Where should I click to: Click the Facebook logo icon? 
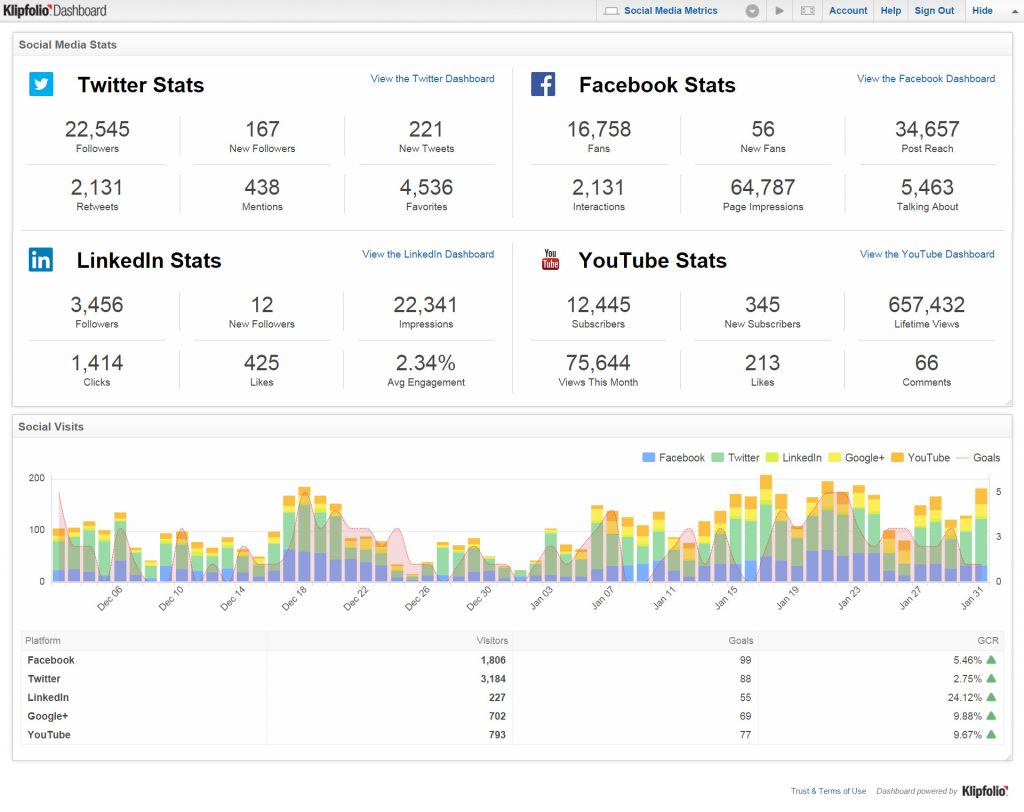click(x=542, y=84)
